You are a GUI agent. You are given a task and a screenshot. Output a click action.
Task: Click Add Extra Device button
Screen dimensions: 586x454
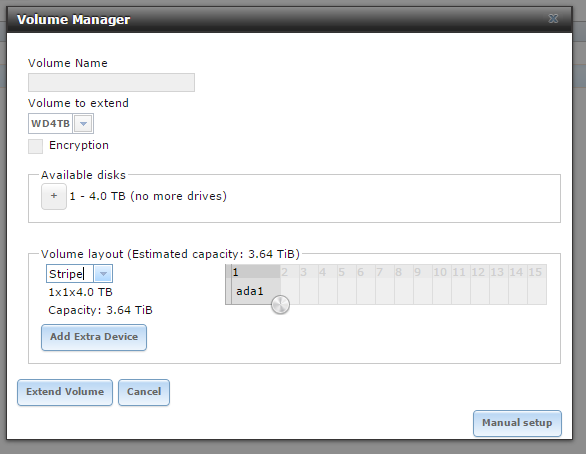coord(94,337)
